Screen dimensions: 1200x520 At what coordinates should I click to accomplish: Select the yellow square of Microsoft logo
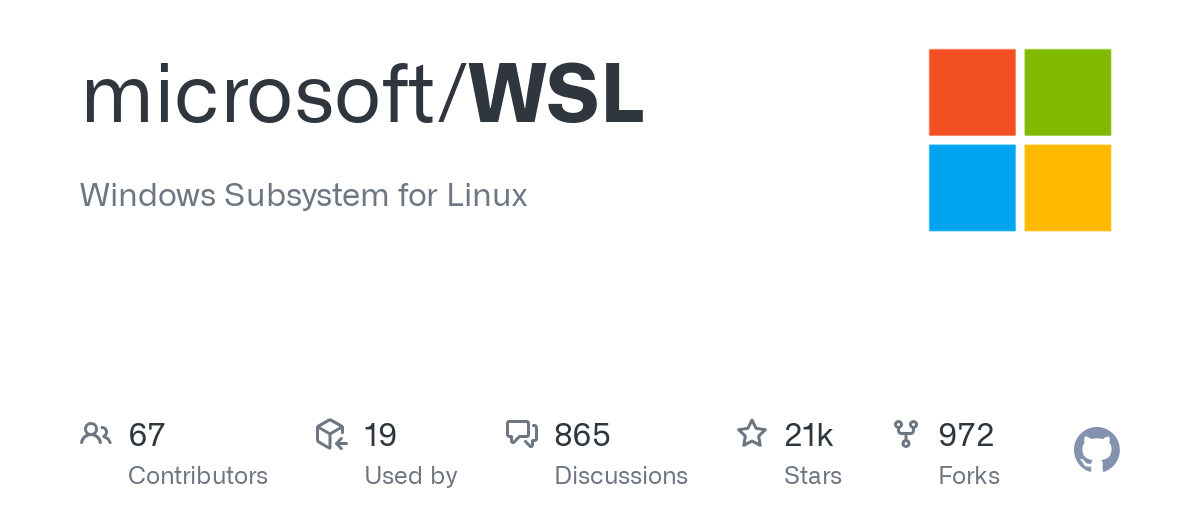click(x=1068, y=188)
